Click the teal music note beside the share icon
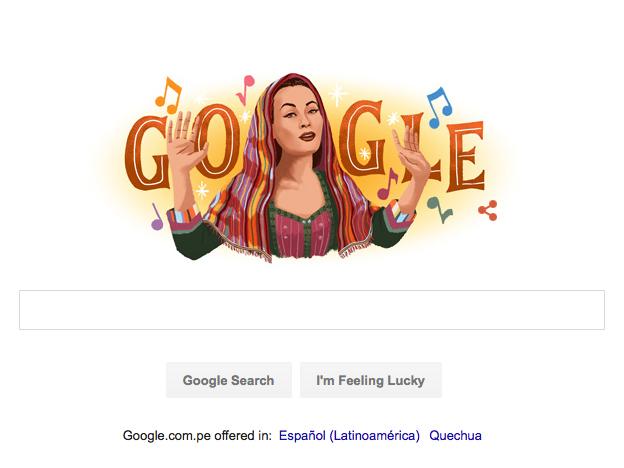 [x=439, y=209]
